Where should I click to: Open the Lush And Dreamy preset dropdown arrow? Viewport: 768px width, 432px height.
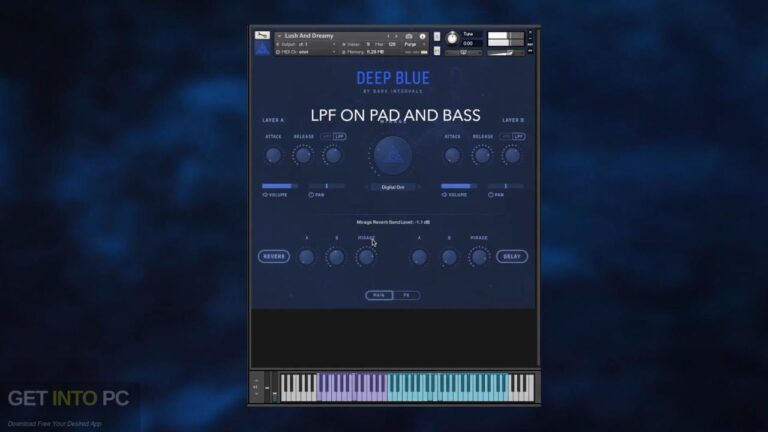(x=280, y=36)
